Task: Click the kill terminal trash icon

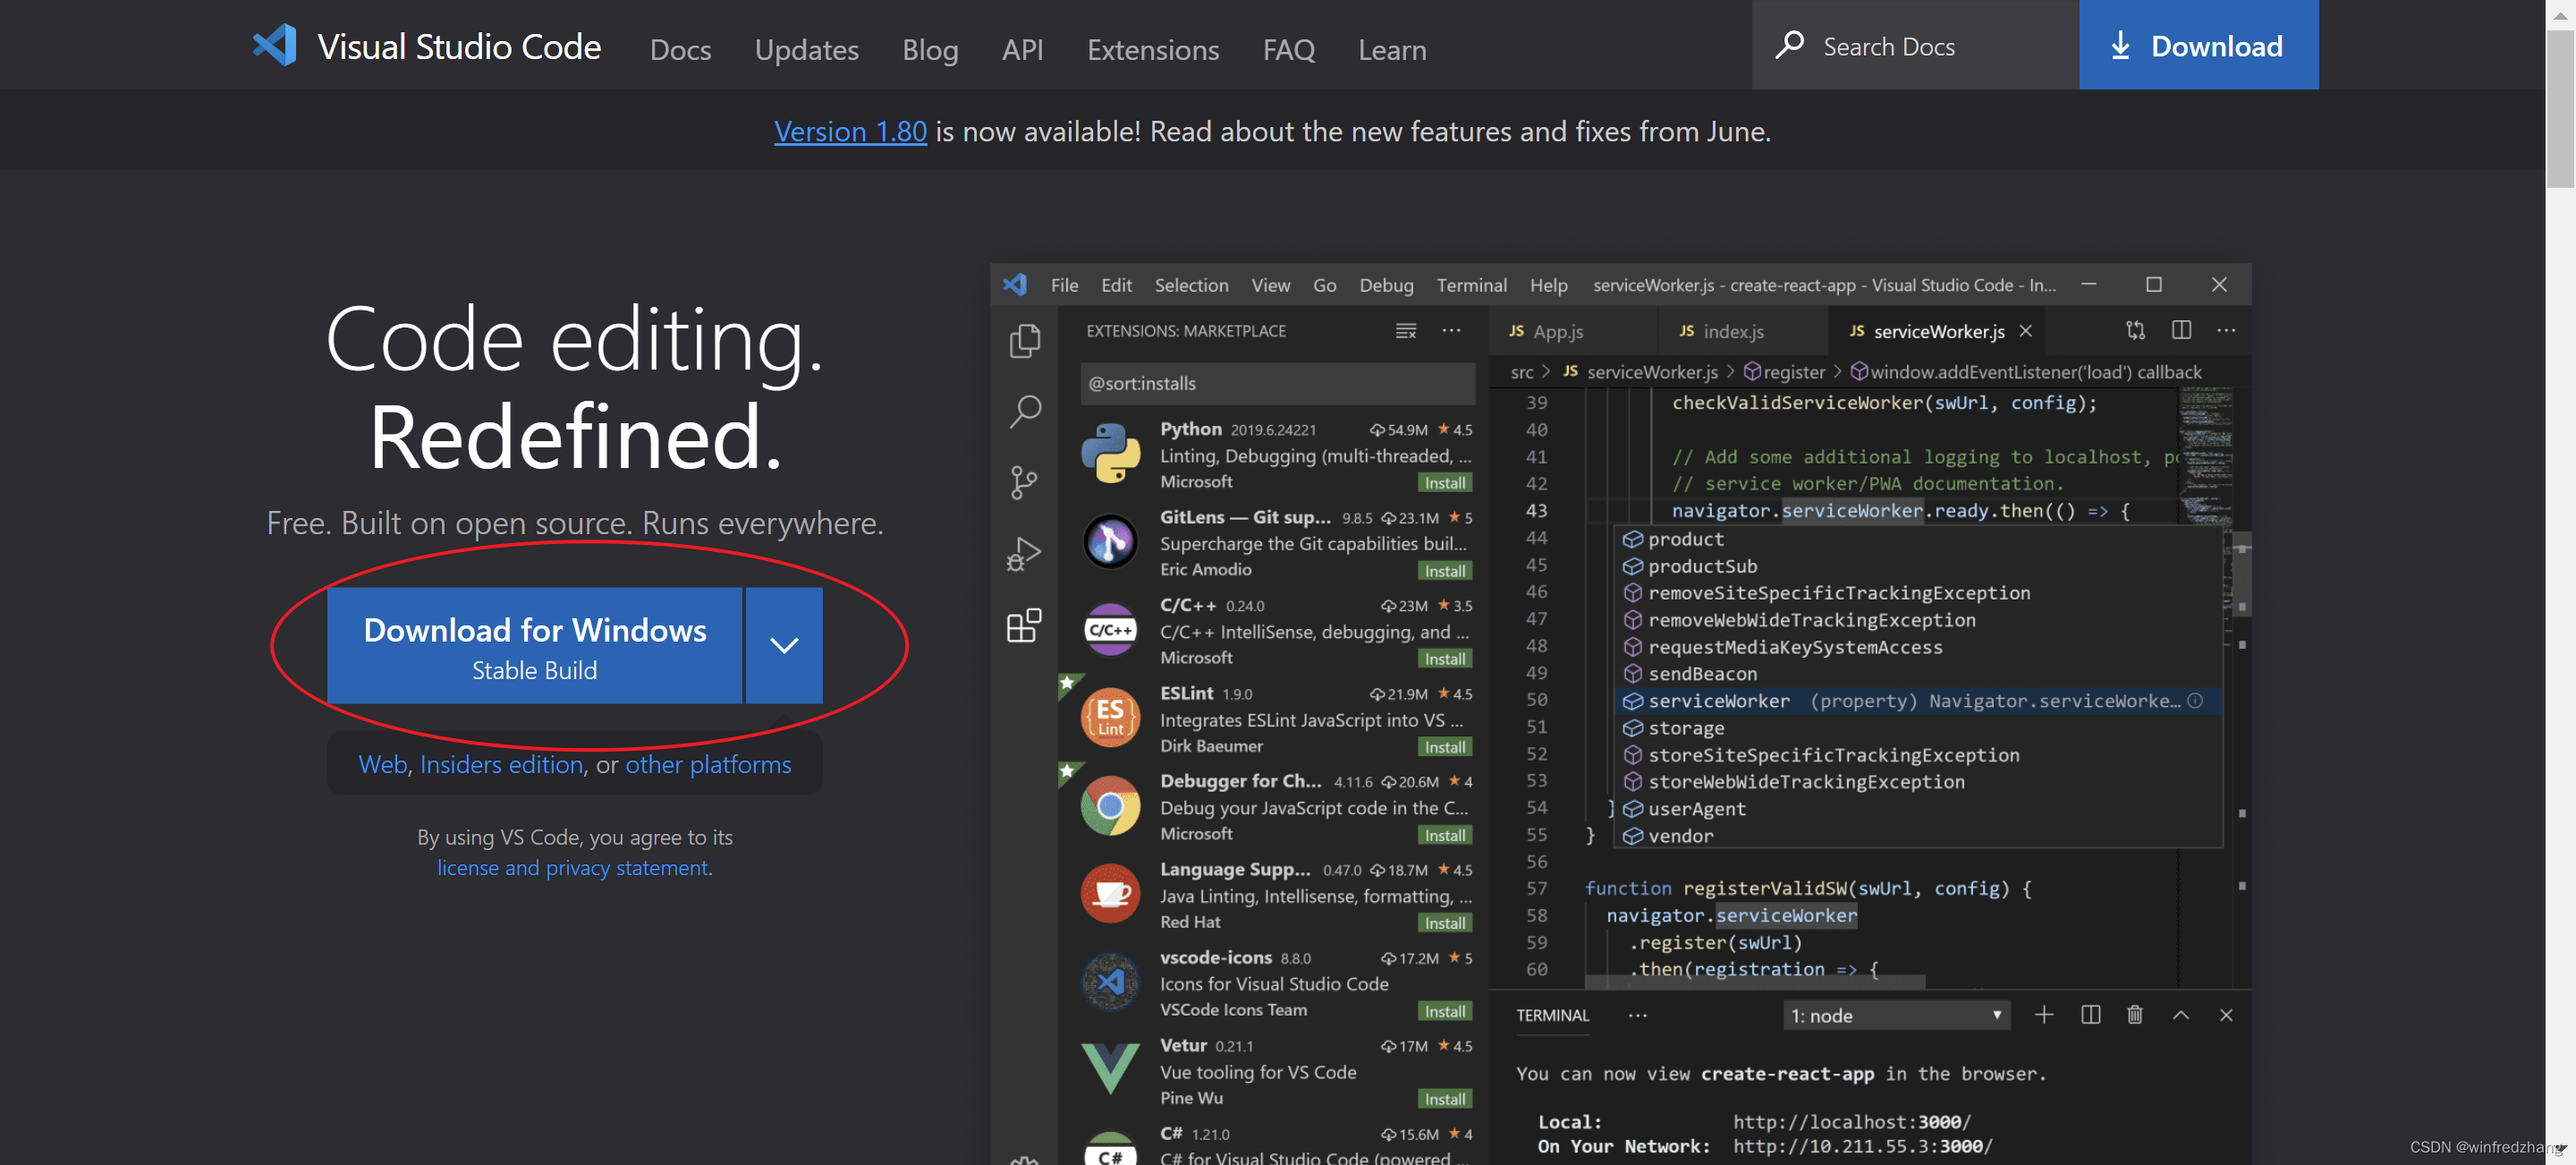Action: (2134, 1015)
